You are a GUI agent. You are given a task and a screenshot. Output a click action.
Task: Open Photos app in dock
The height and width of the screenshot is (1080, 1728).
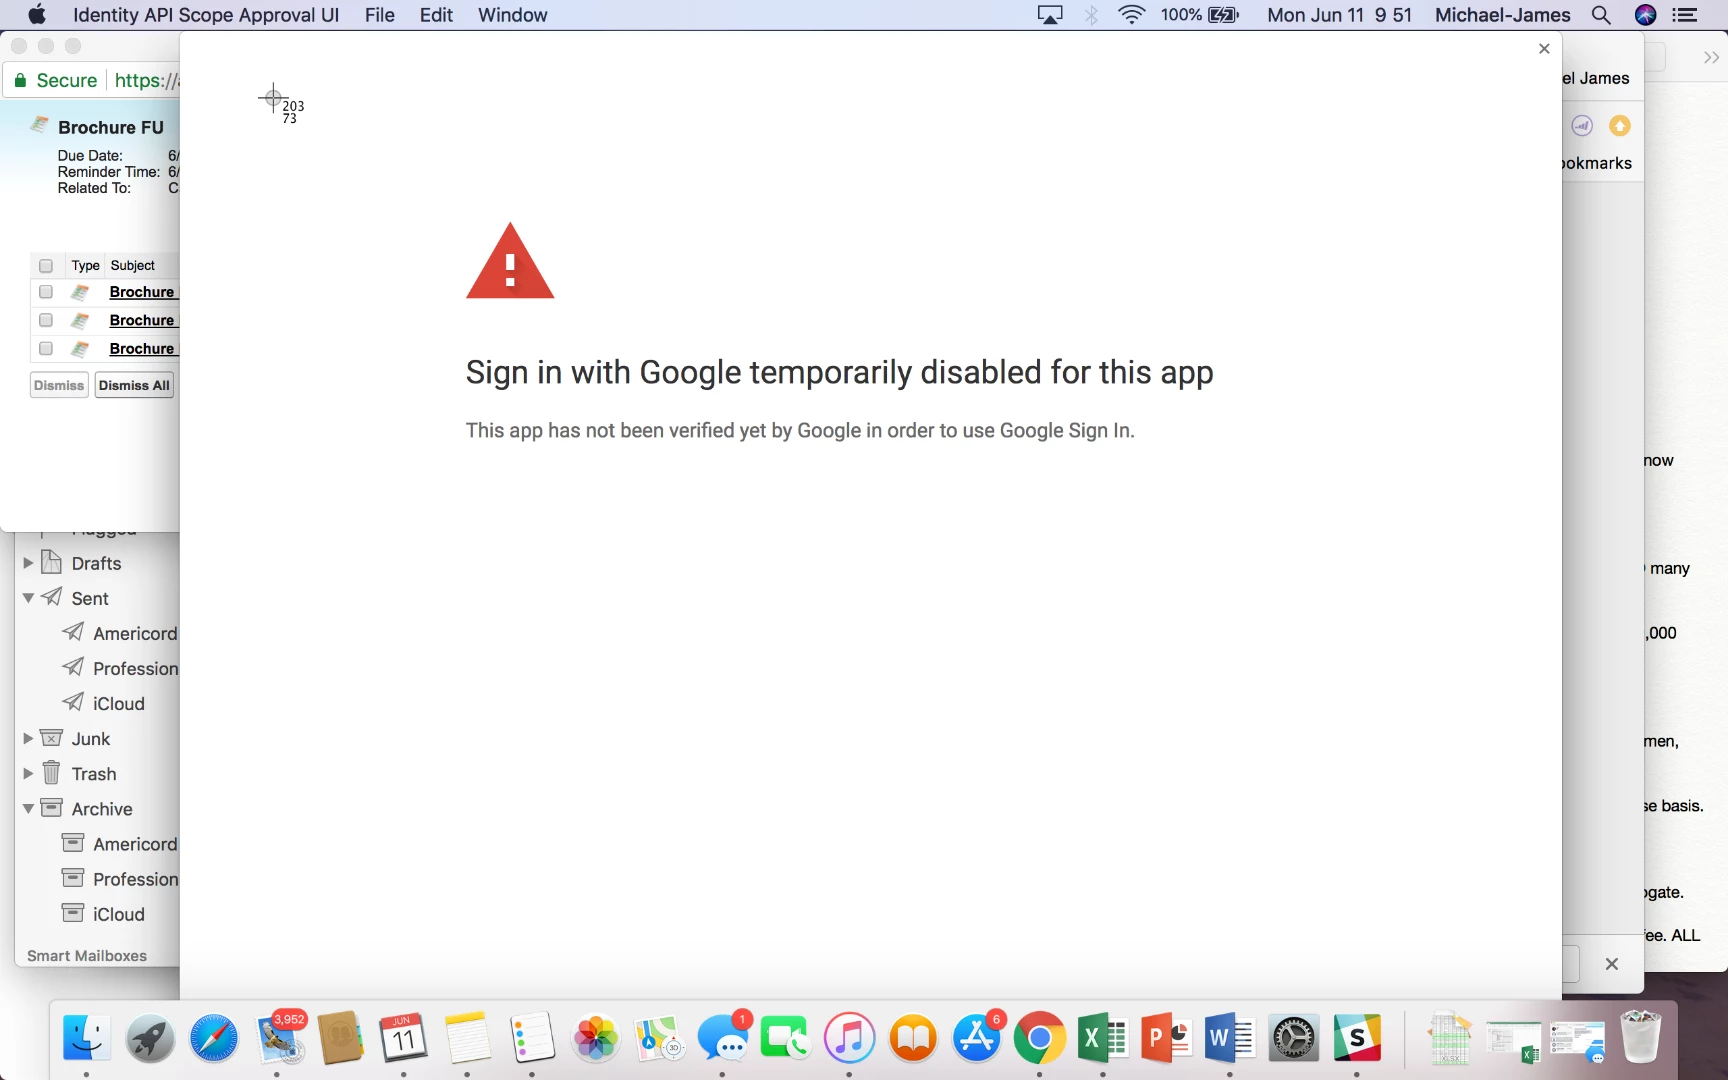click(596, 1039)
